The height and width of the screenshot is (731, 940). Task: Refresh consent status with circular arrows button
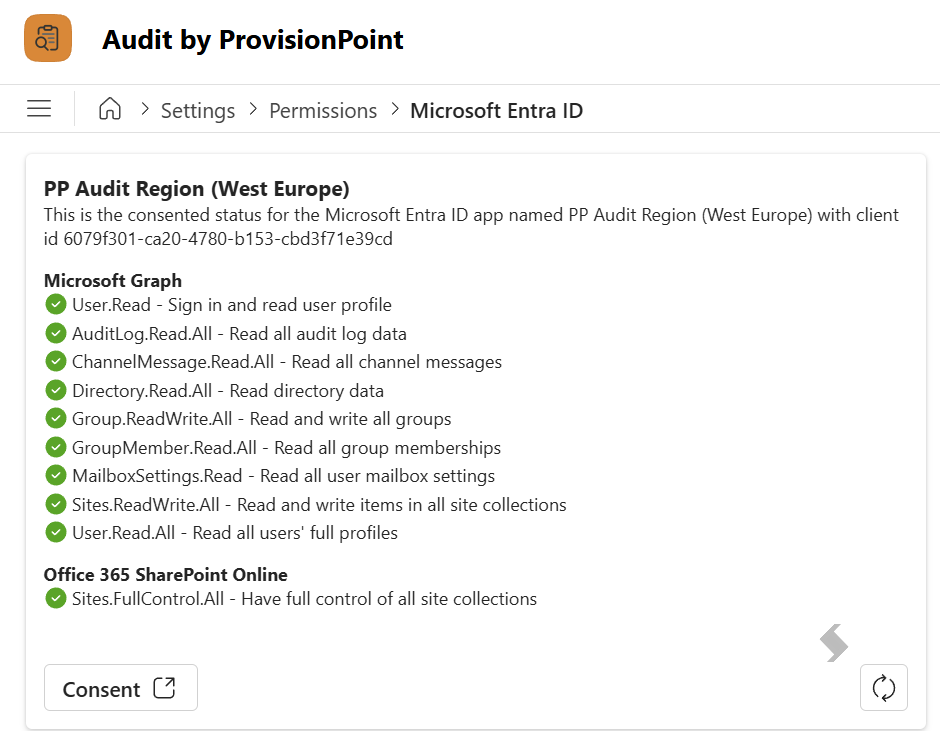click(x=884, y=688)
